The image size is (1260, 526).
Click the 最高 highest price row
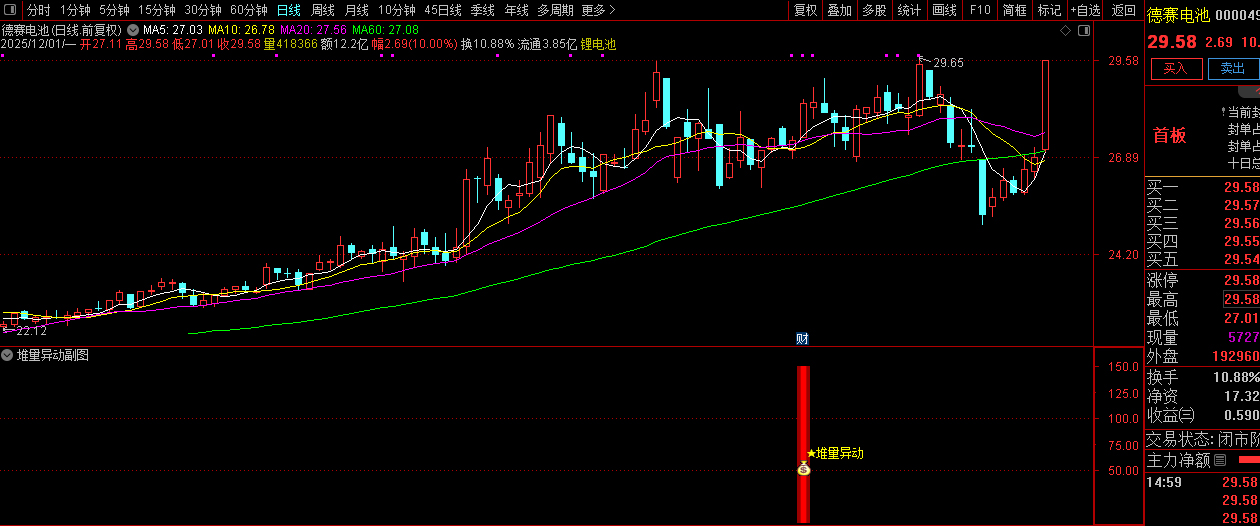pos(1202,300)
